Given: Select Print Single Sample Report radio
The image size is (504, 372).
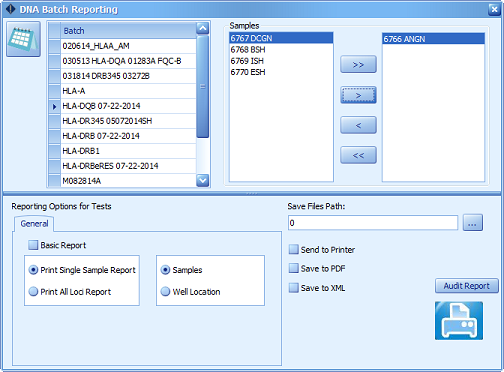Looking at the screenshot, I should coord(33,270).
